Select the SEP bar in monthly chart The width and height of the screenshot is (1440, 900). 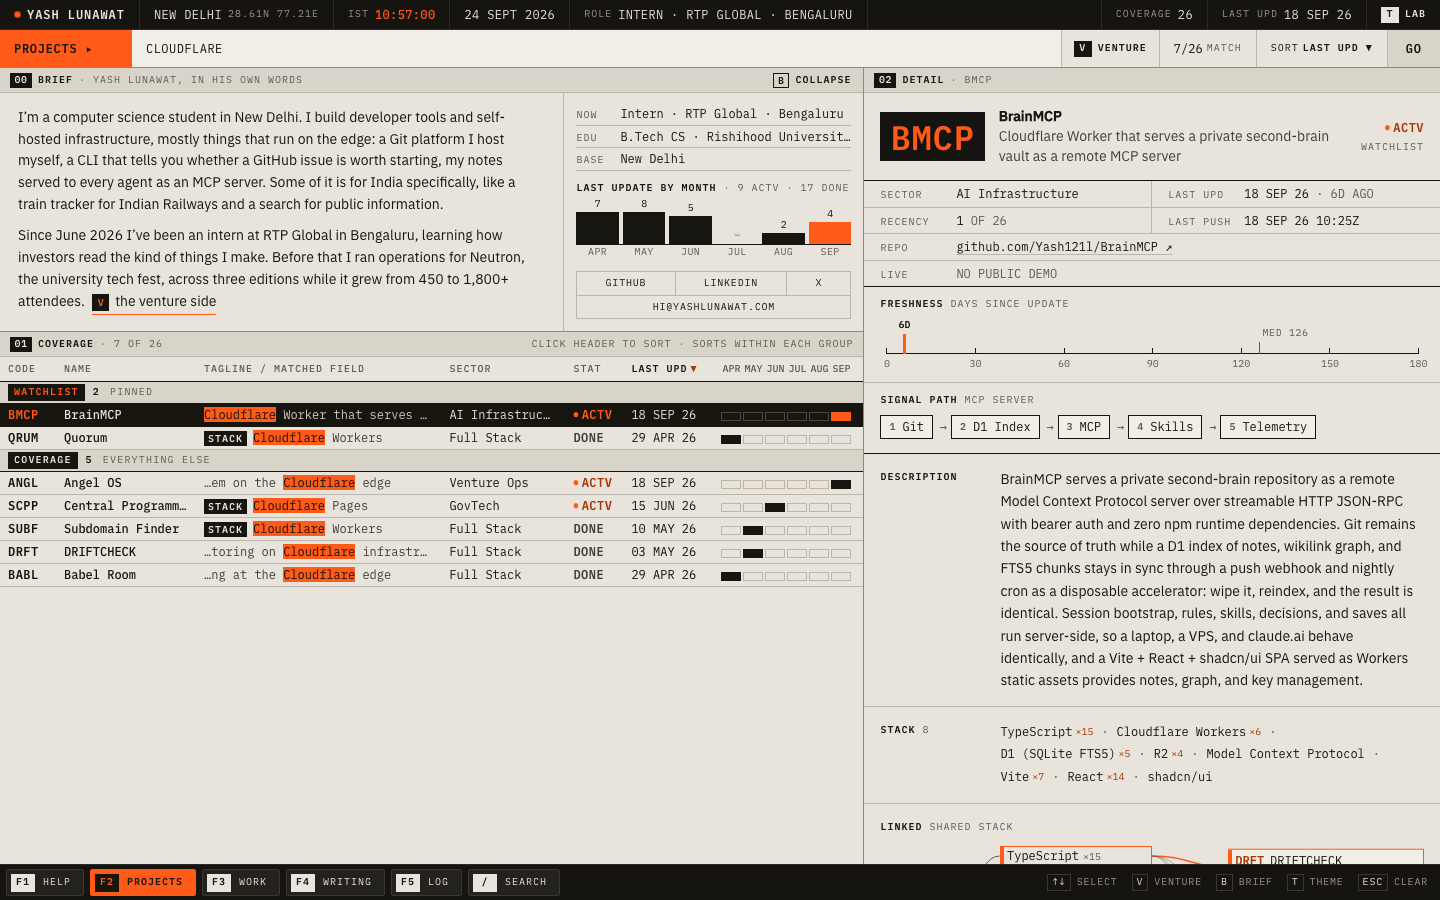pos(830,233)
